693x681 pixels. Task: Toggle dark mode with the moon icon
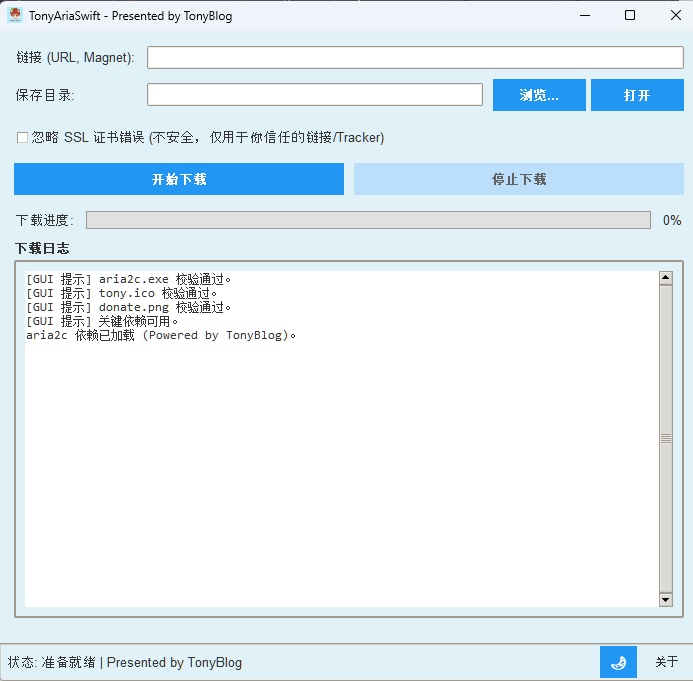pyautogui.click(x=618, y=662)
